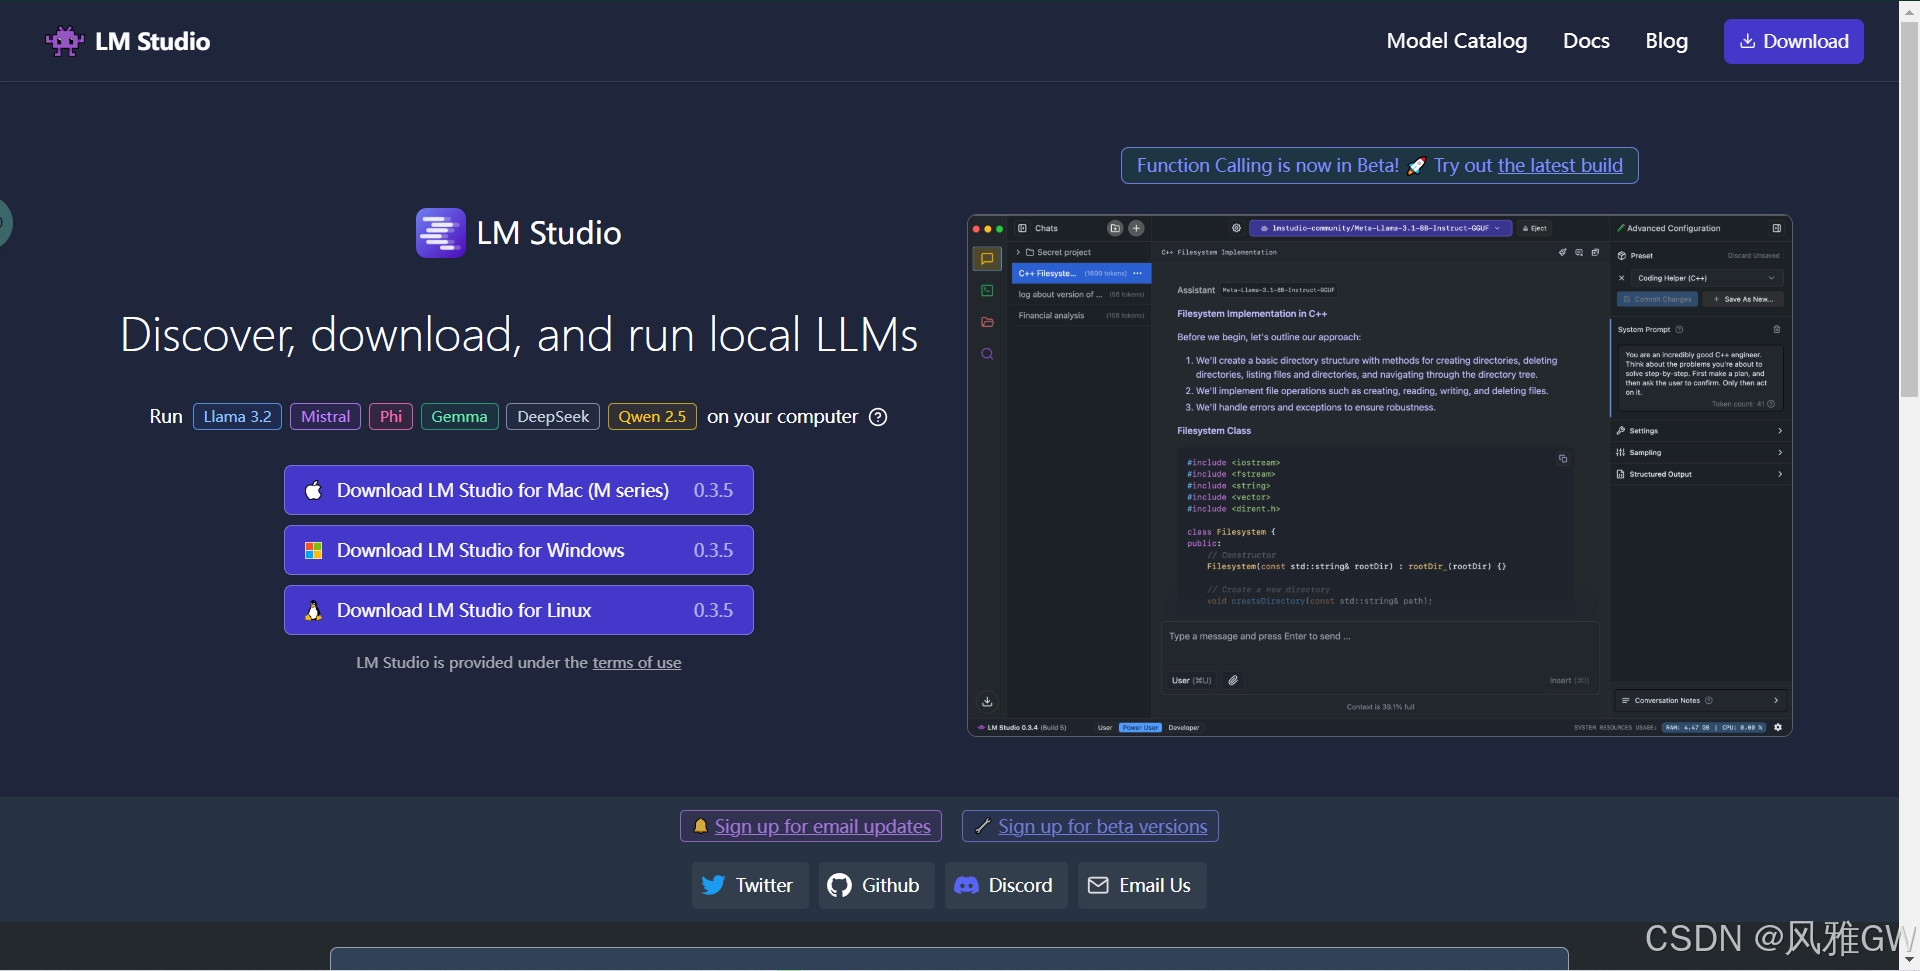Follow the 'the latest build' link
The height and width of the screenshot is (971, 1920).
click(1560, 166)
